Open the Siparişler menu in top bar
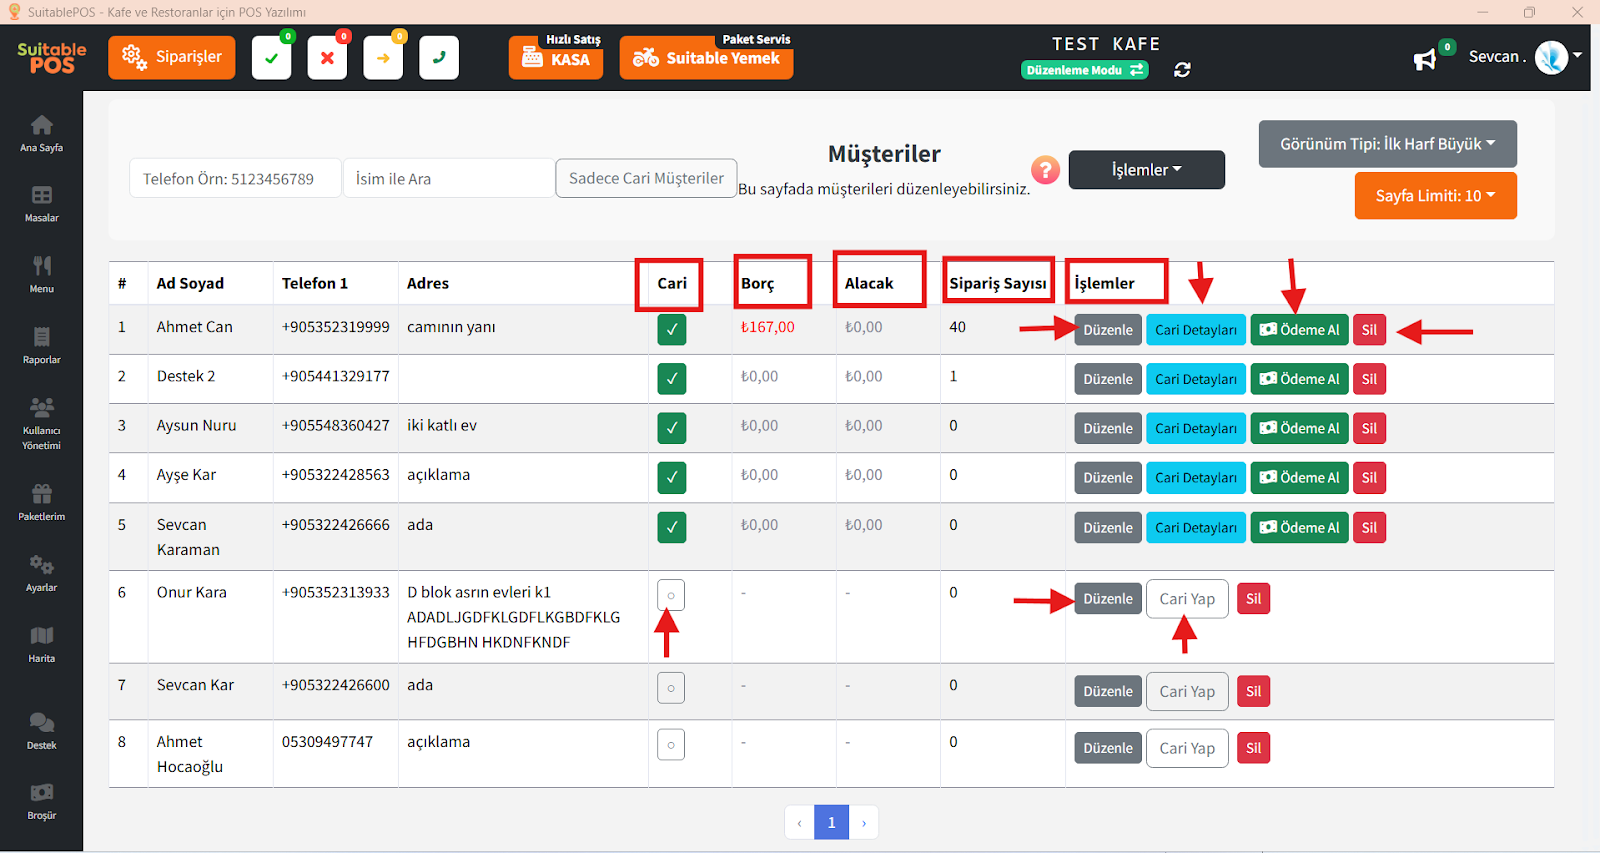The image size is (1600, 853). tap(172, 57)
